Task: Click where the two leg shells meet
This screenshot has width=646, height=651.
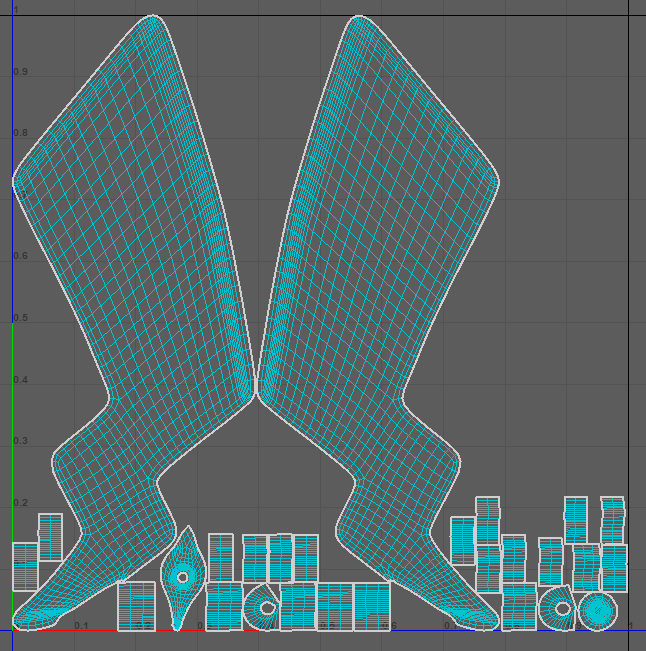Action: [x=257, y=390]
